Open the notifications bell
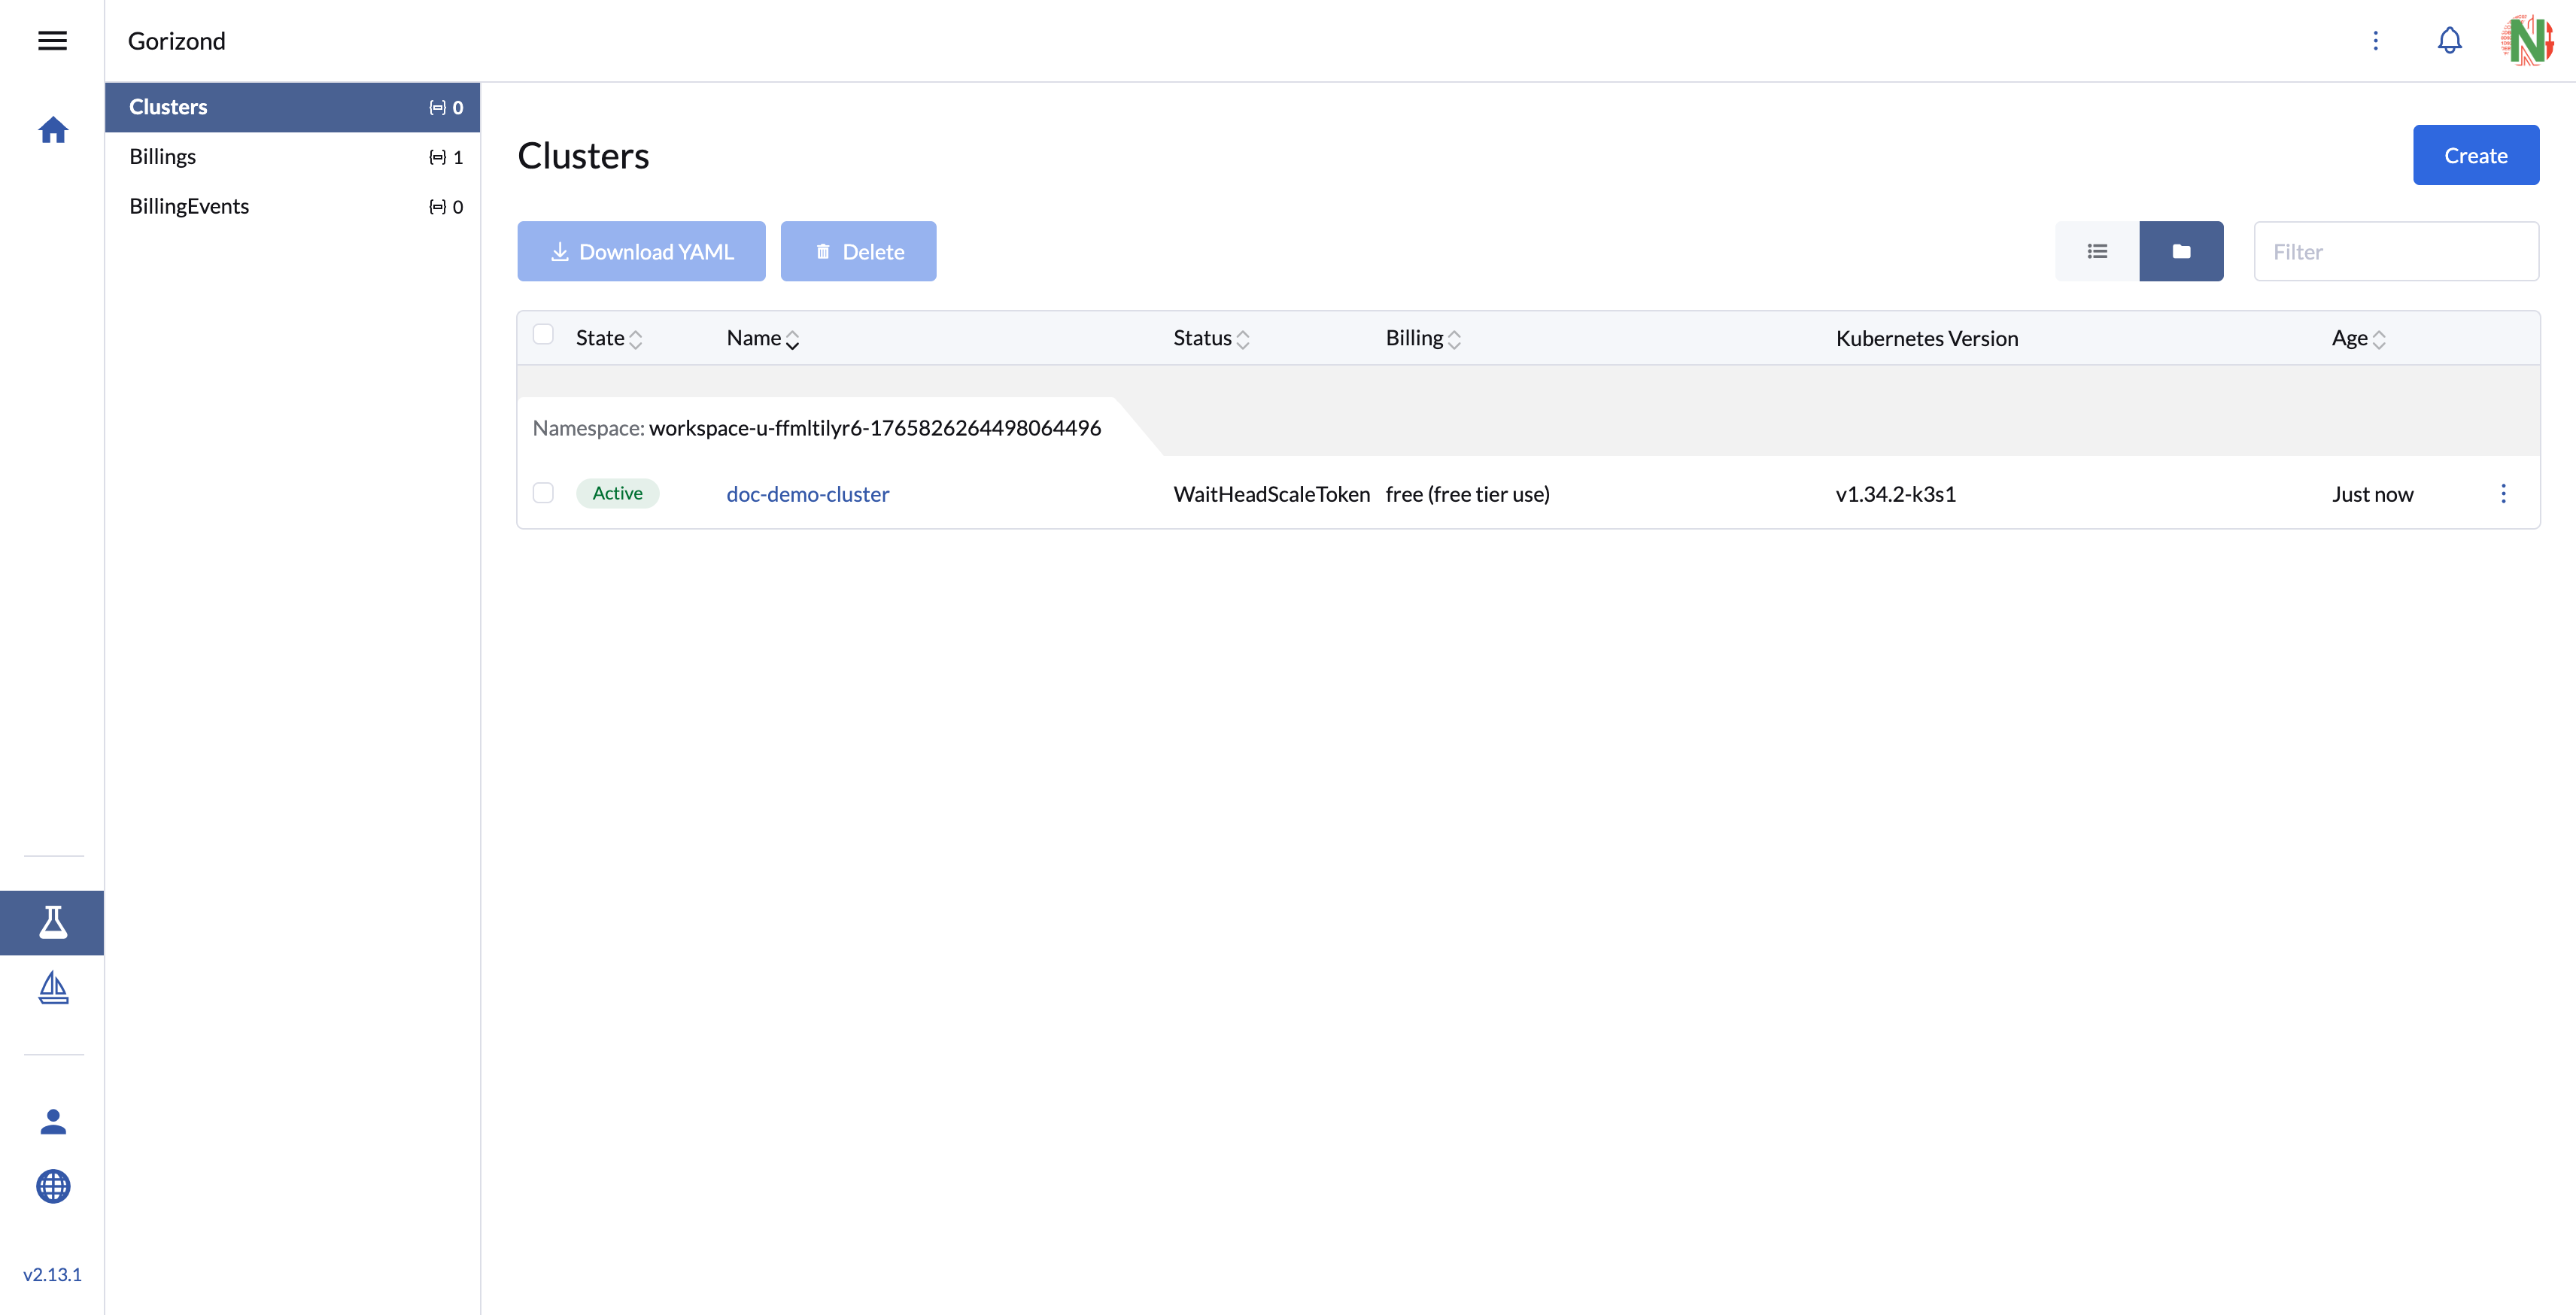This screenshot has height=1315, width=2576. (x=2449, y=41)
